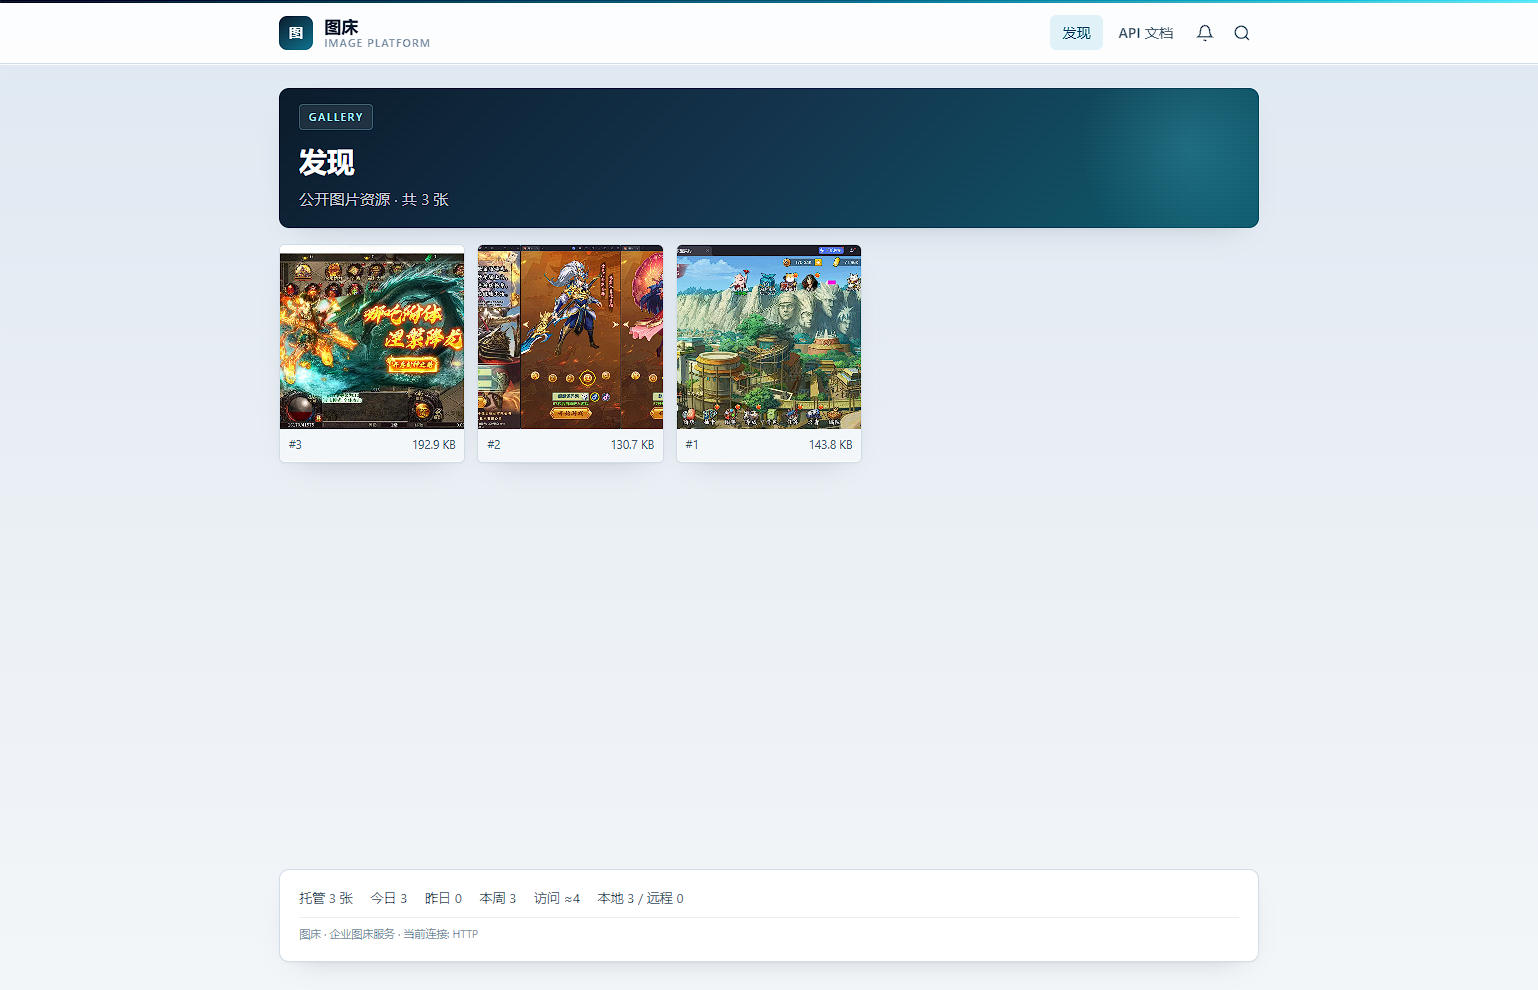
Task: Click 托管 3 张 statistic in footer
Action: (326, 898)
